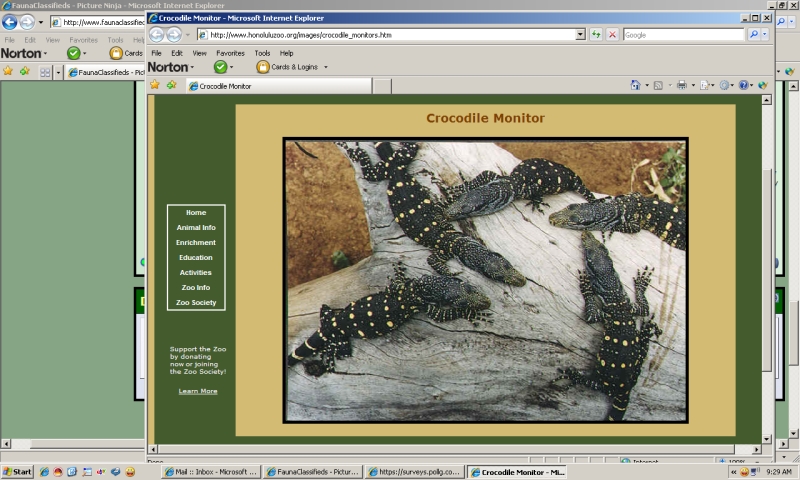
Task: Open the Page toolbar icon
Action: (x=705, y=85)
